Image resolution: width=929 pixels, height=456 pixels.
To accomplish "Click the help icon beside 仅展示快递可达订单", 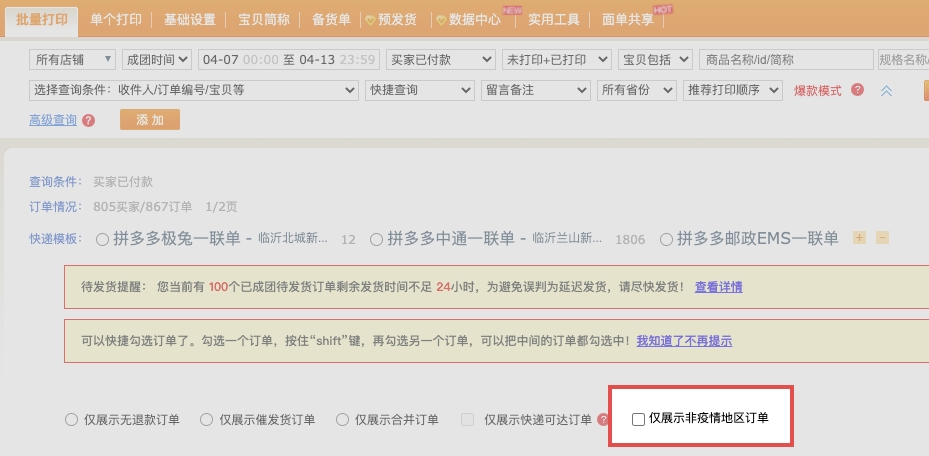I will [603, 419].
